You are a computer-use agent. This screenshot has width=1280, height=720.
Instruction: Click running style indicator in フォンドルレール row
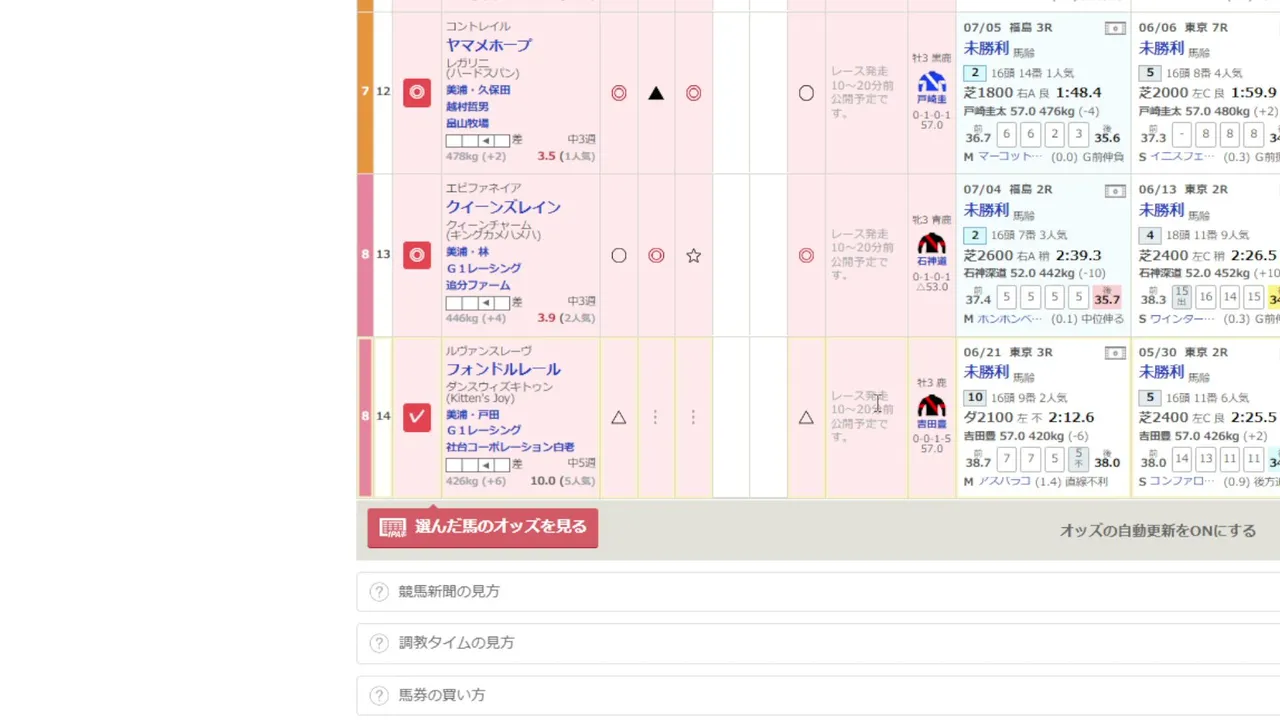(x=478, y=465)
